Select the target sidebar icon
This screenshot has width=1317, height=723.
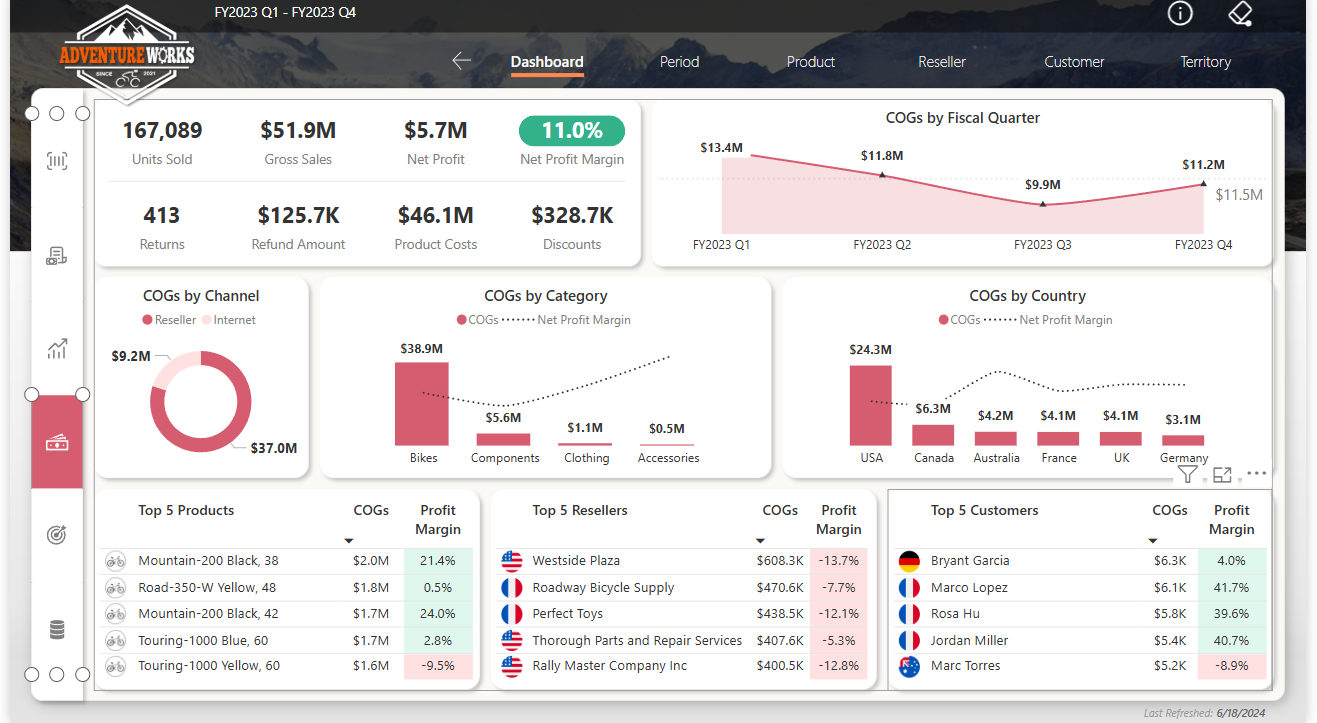click(x=57, y=535)
